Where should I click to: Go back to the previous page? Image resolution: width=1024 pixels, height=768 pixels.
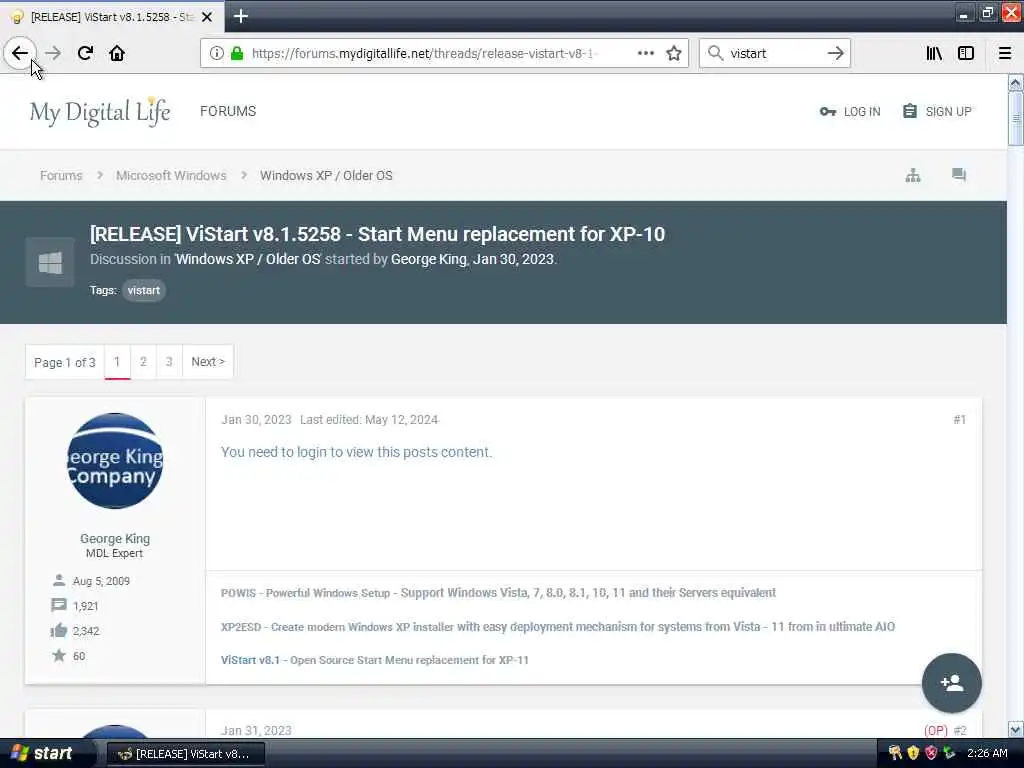20,53
